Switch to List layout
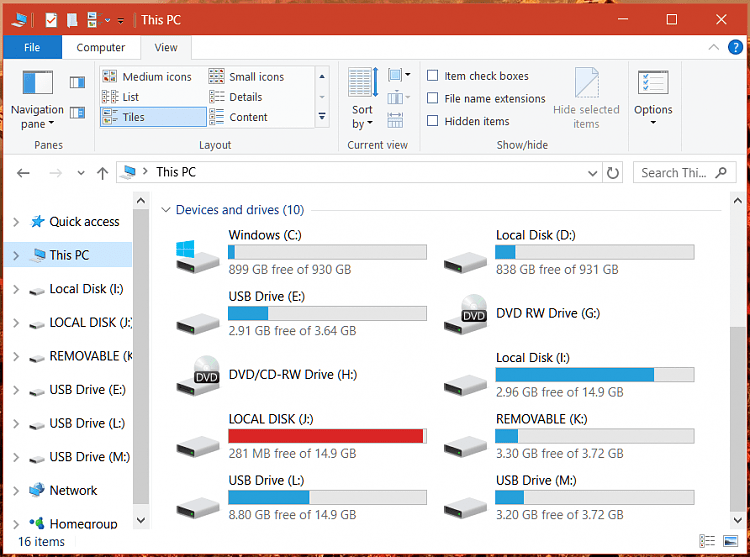The width and height of the screenshot is (750, 557). point(121,97)
